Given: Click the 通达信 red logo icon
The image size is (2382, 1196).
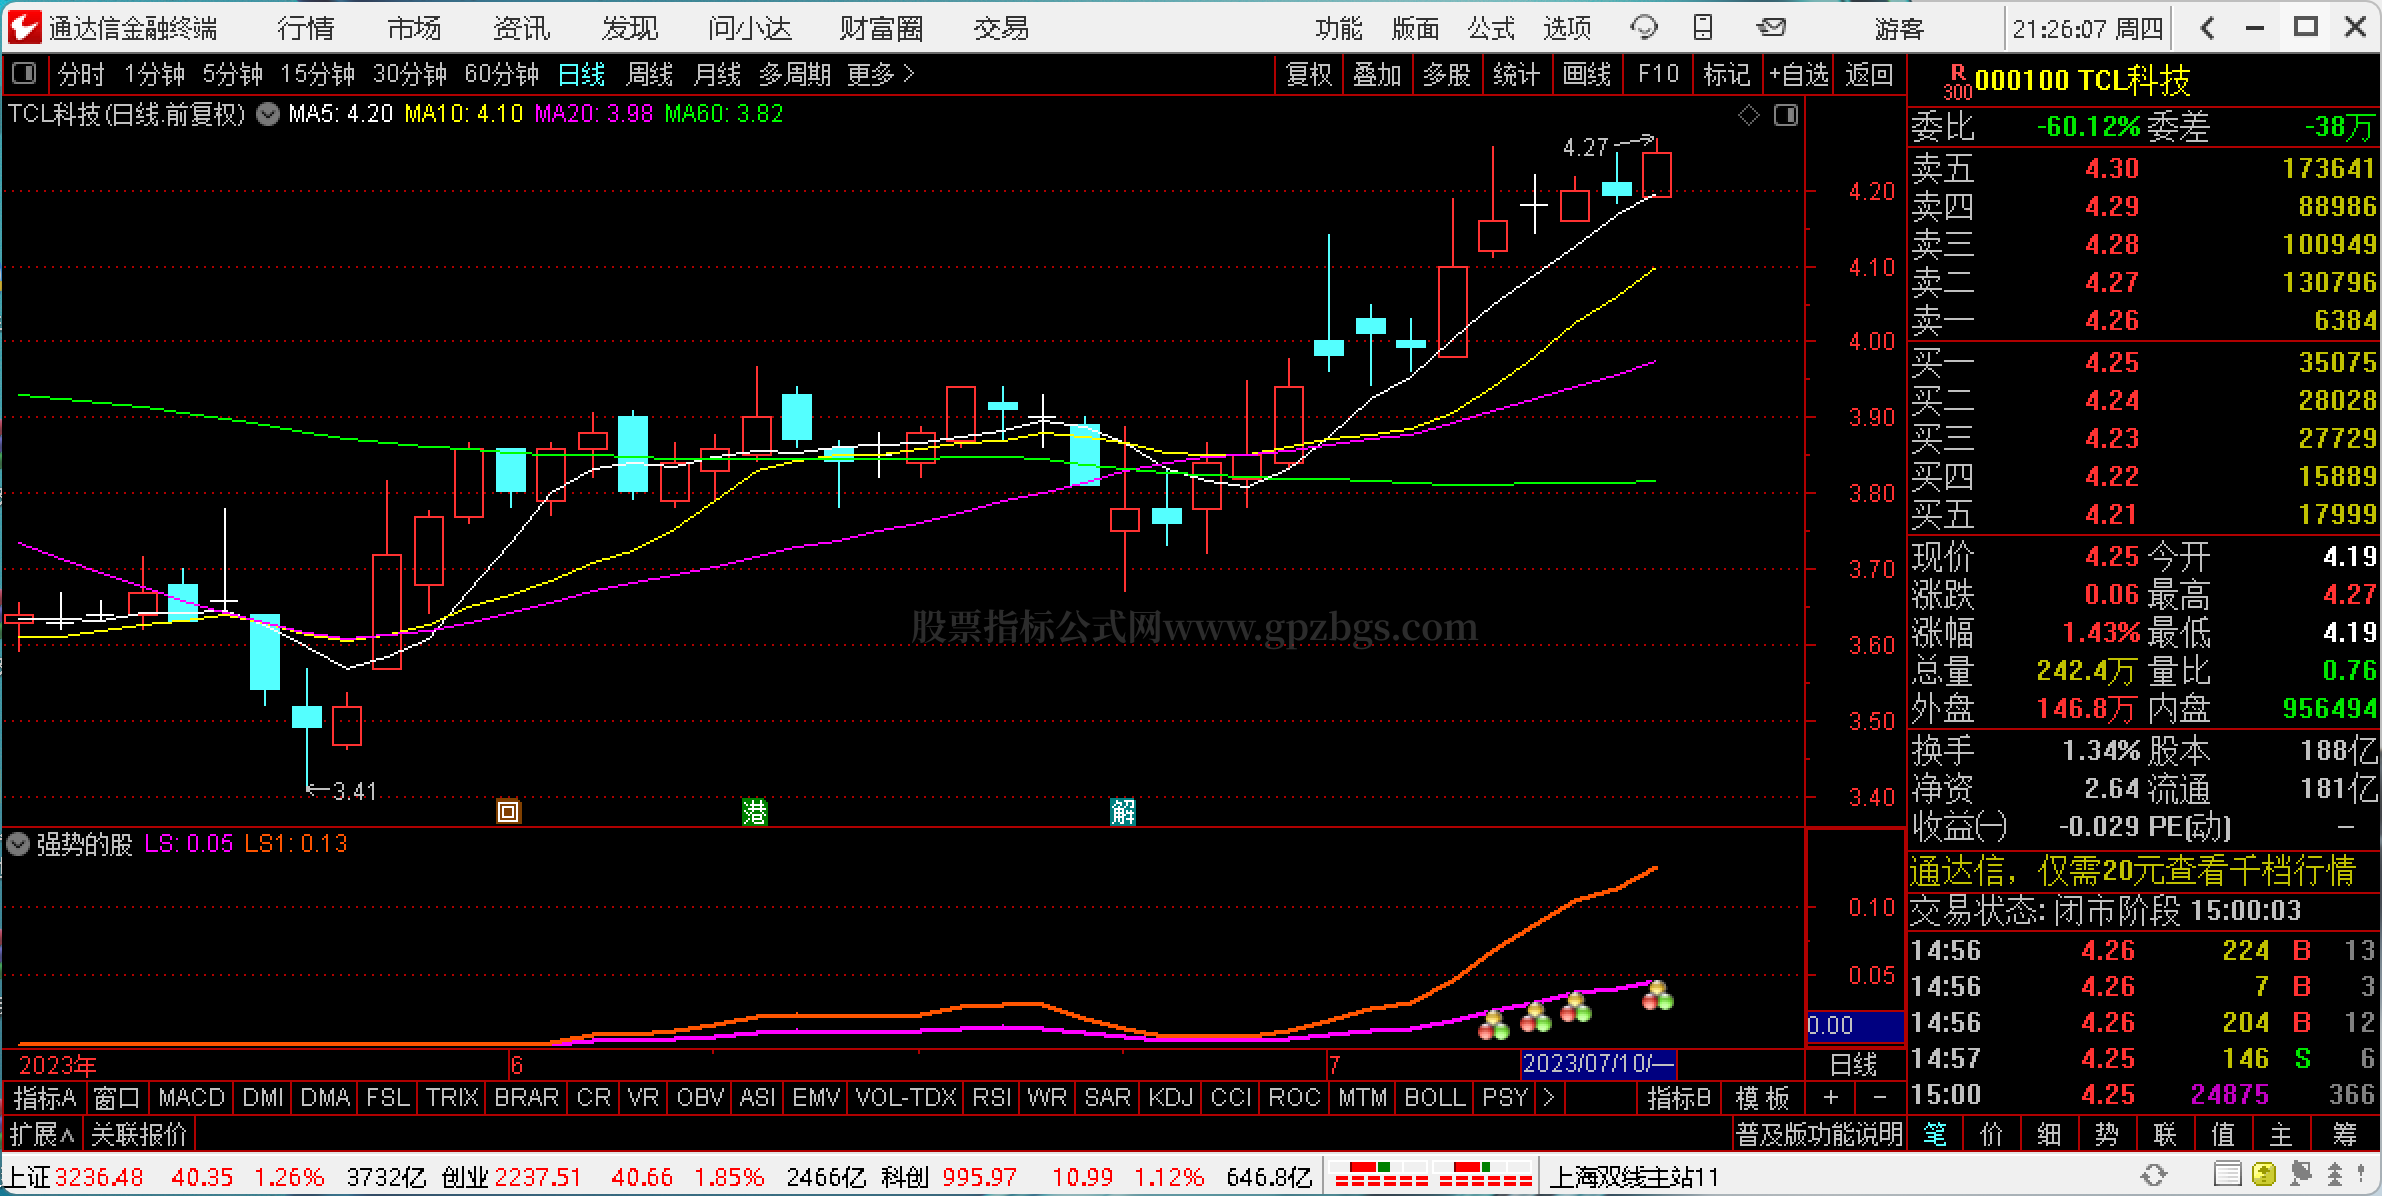Looking at the screenshot, I should pos(24,27).
